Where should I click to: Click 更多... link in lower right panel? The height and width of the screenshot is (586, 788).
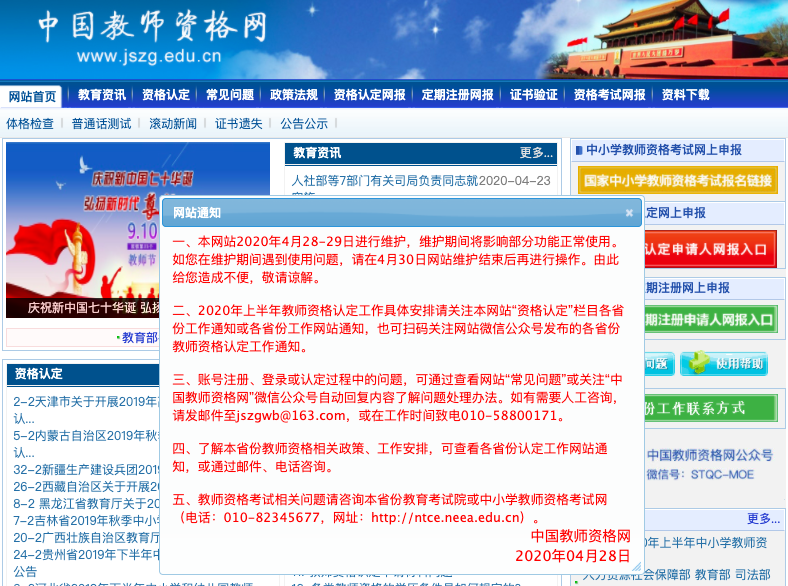[x=763, y=519]
